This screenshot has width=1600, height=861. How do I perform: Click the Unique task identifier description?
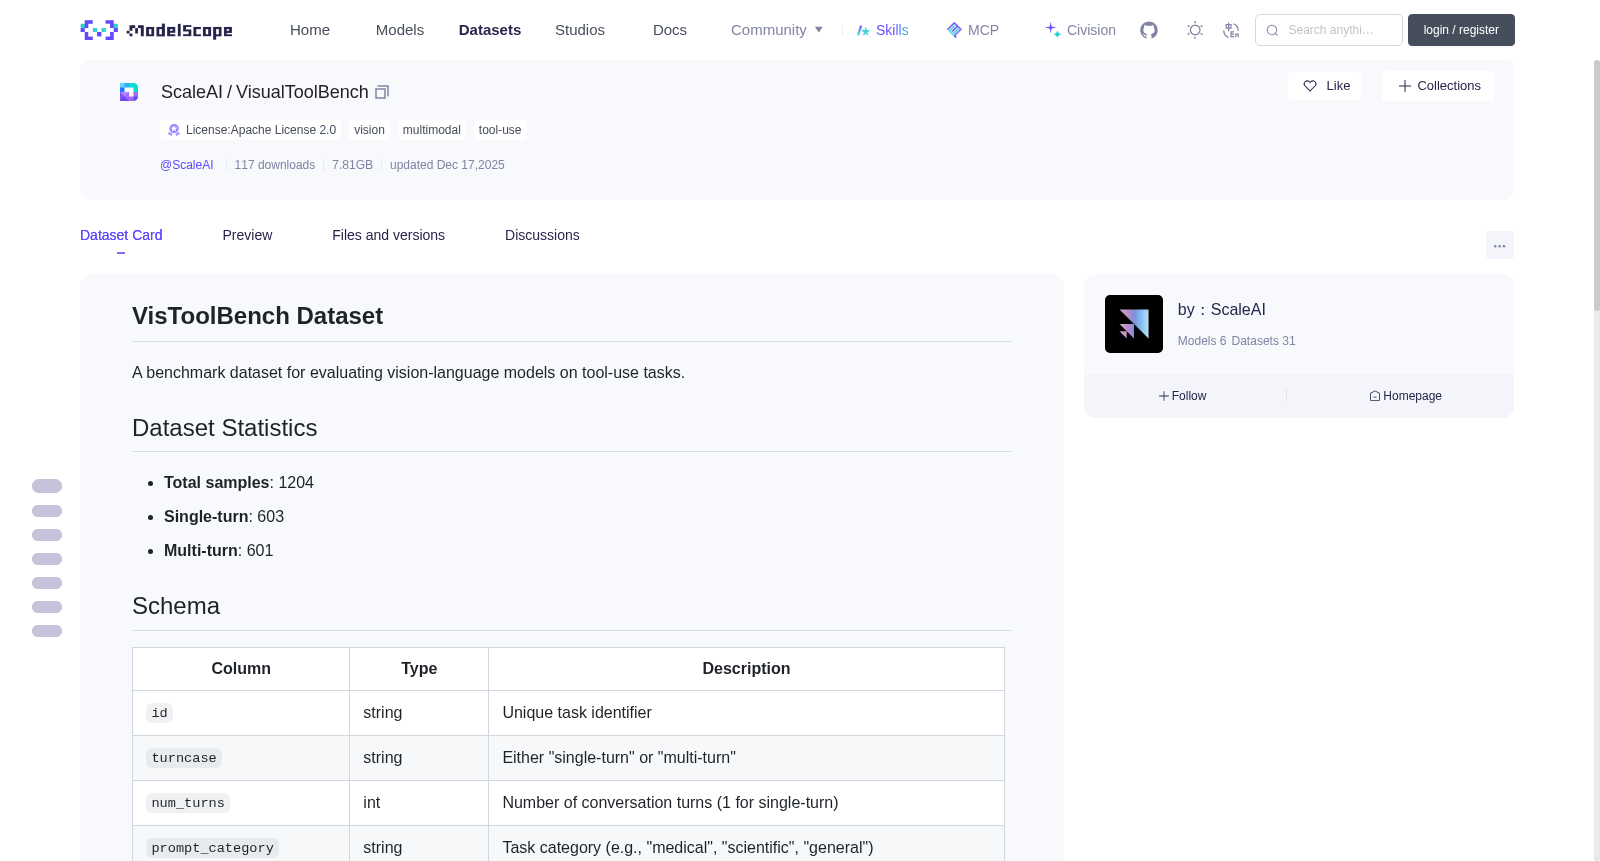point(577,713)
